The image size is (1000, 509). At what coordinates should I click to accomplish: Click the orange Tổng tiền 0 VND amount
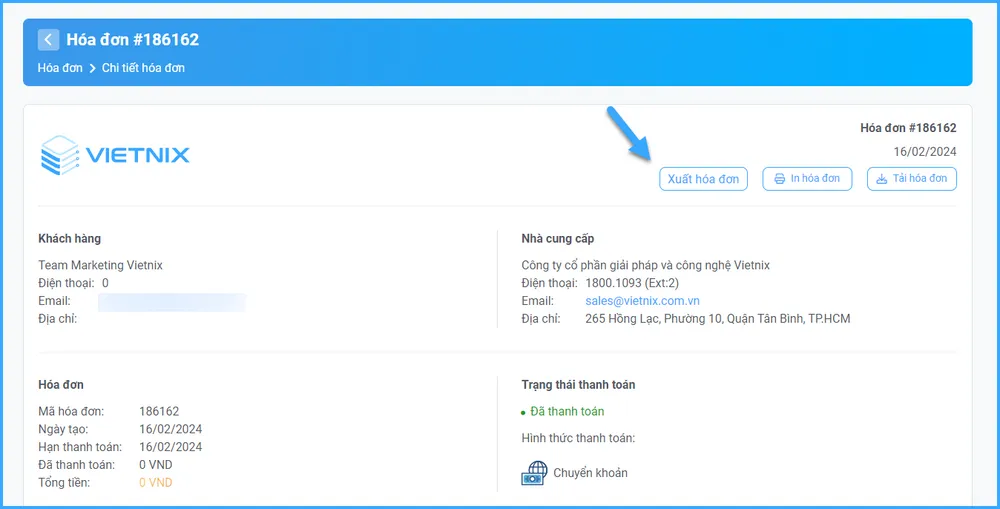pyautogui.click(x=155, y=483)
